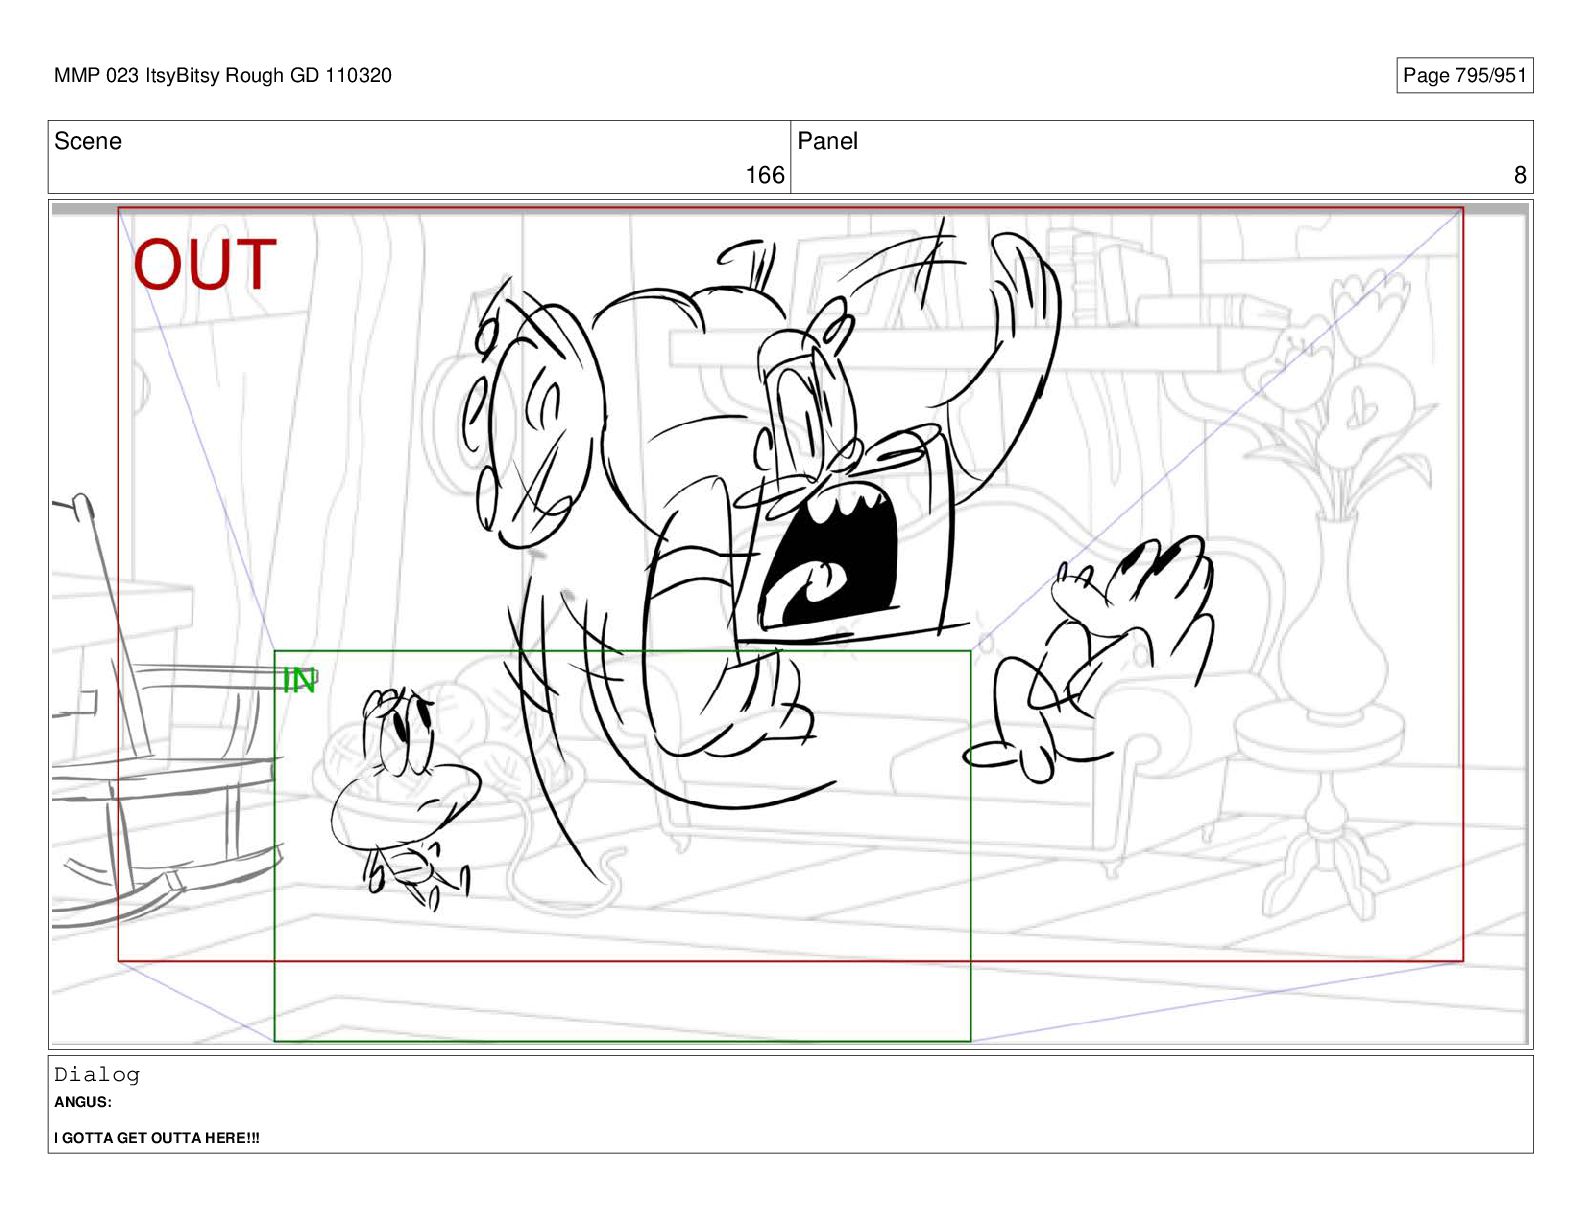This screenshot has width=1582, height=1225.
Task: Click the scene number '166'
Action: (x=765, y=175)
